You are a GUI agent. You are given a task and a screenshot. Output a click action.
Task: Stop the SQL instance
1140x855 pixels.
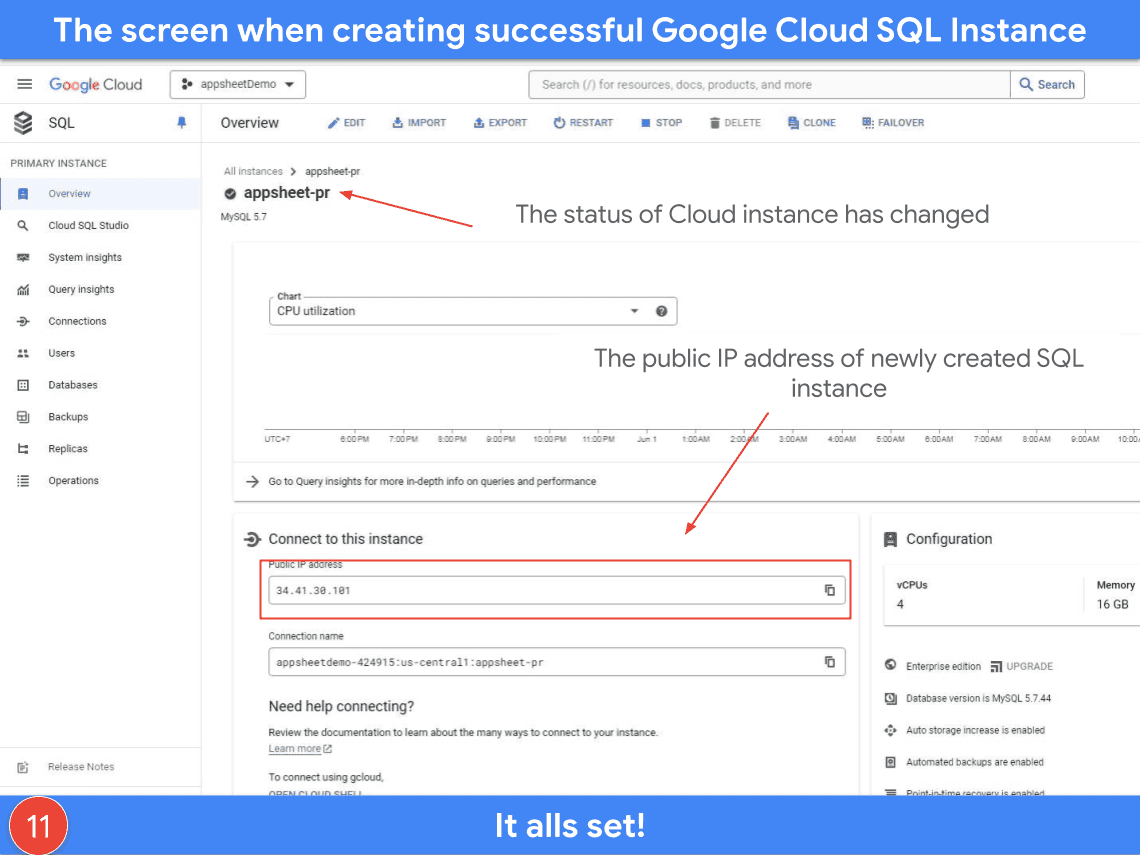[x=661, y=123]
